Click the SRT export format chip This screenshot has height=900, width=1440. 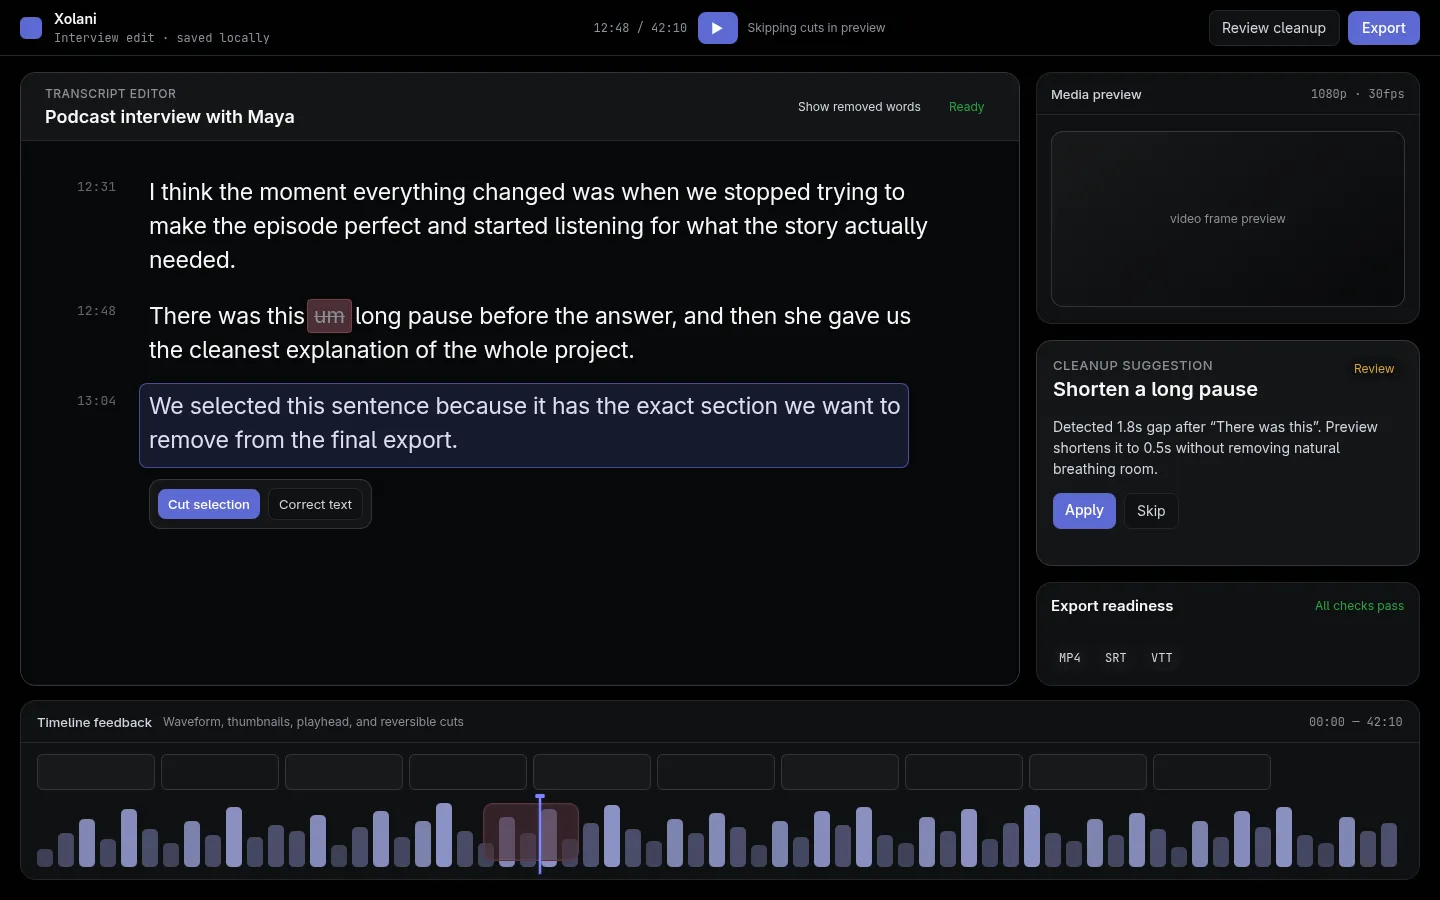(x=1116, y=658)
